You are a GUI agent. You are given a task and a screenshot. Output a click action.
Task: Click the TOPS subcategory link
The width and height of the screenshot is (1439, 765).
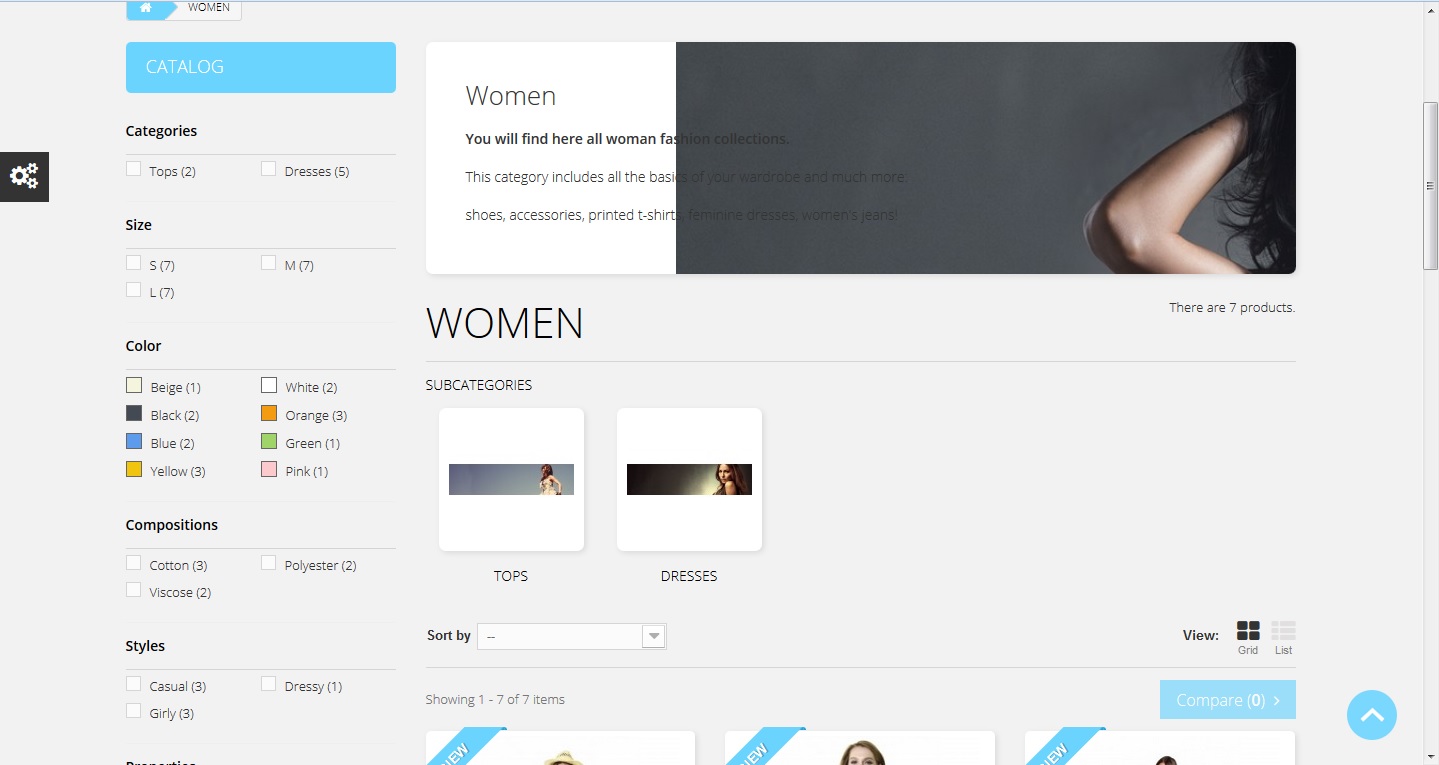tap(511, 576)
